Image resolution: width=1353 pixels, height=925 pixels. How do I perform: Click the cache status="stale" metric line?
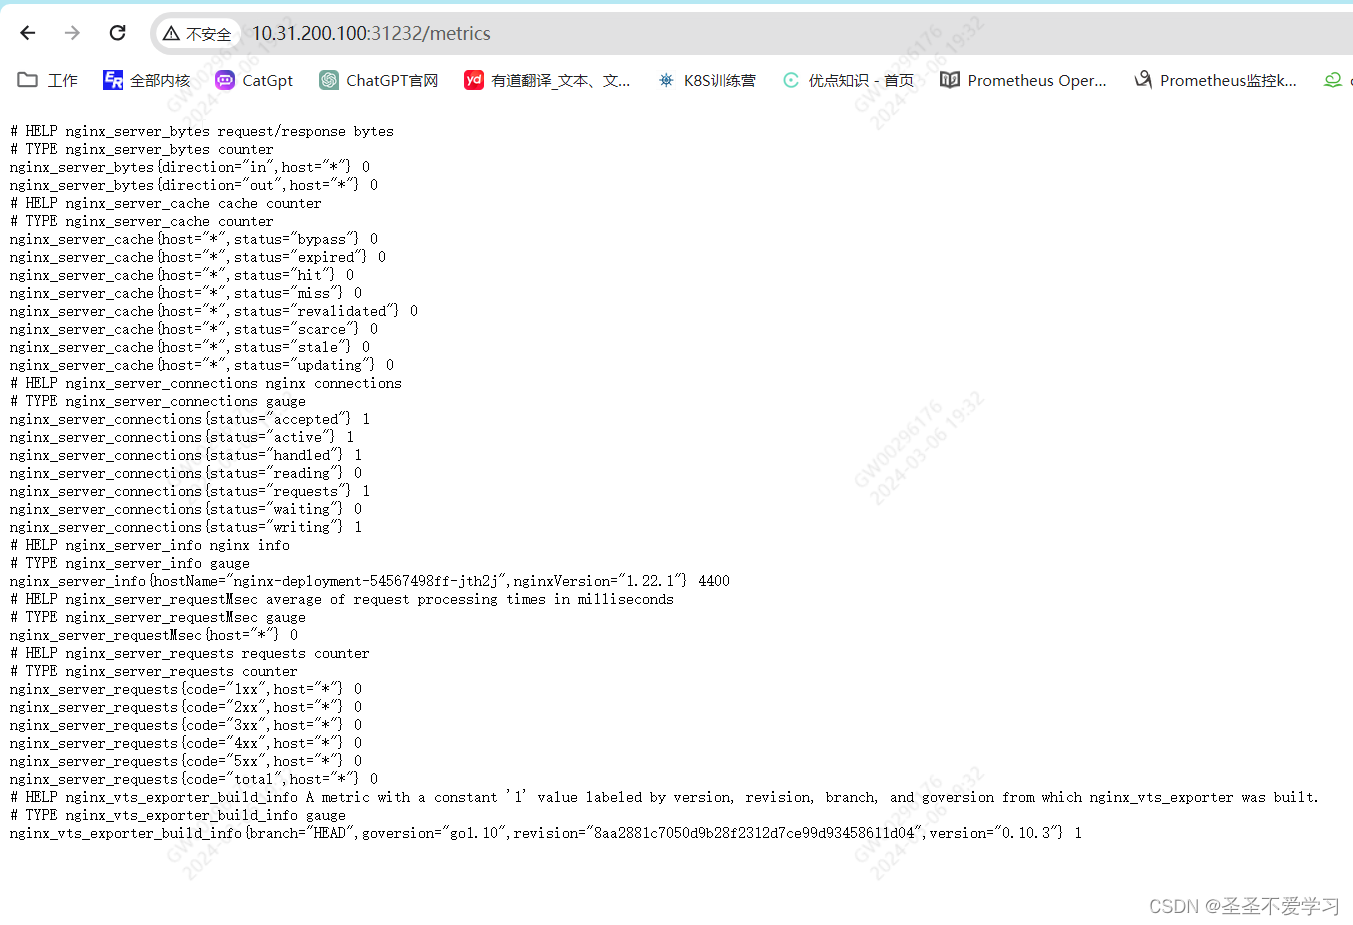click(190, 347)
